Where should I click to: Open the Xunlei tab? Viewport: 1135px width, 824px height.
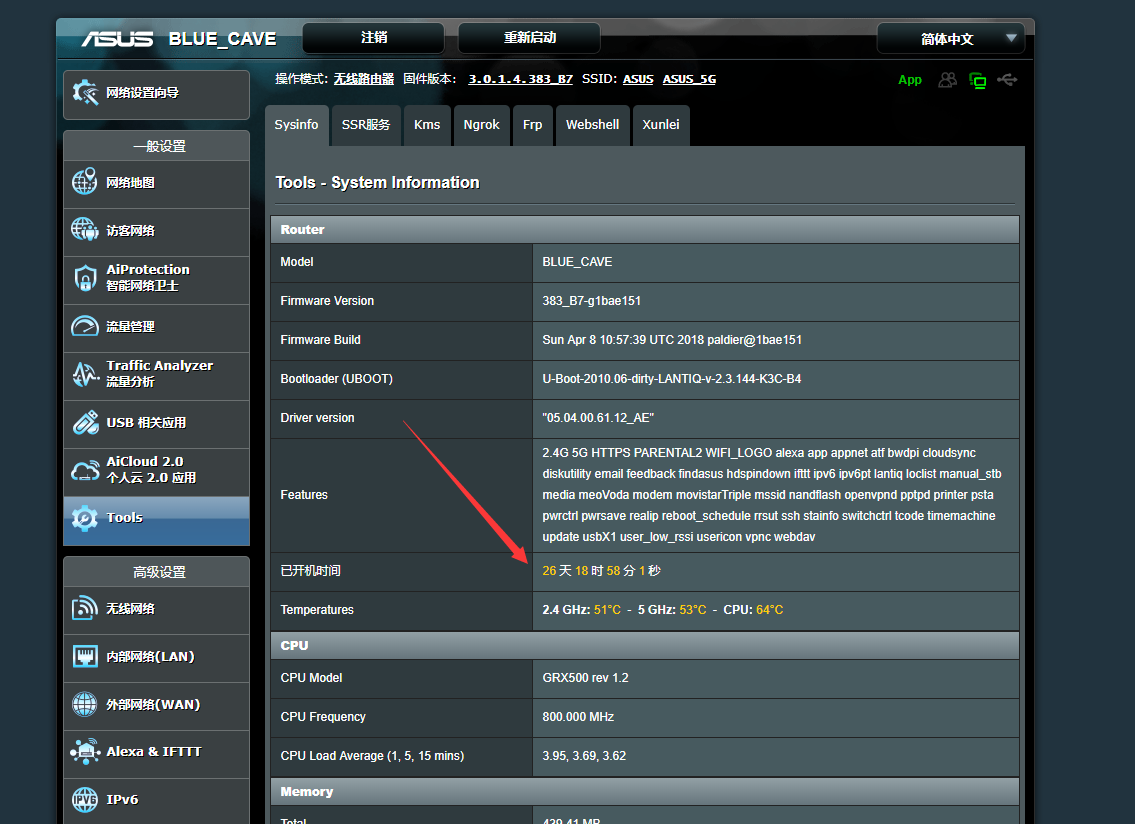click(x=661, y=125)
